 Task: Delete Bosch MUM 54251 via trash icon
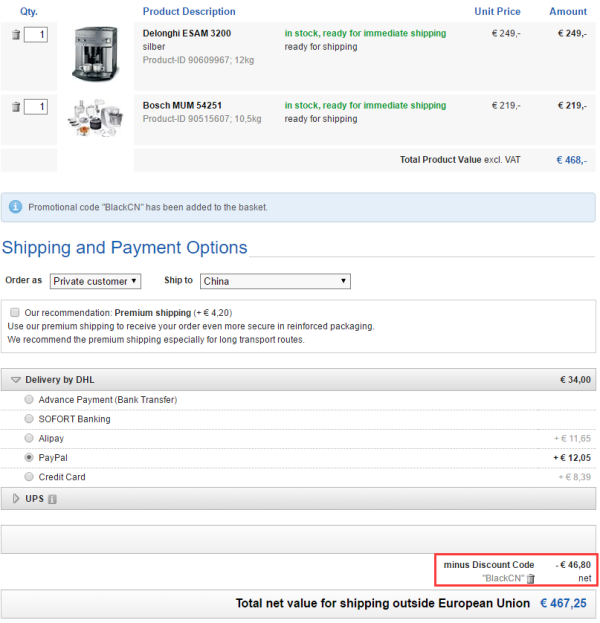pos(16,106)
